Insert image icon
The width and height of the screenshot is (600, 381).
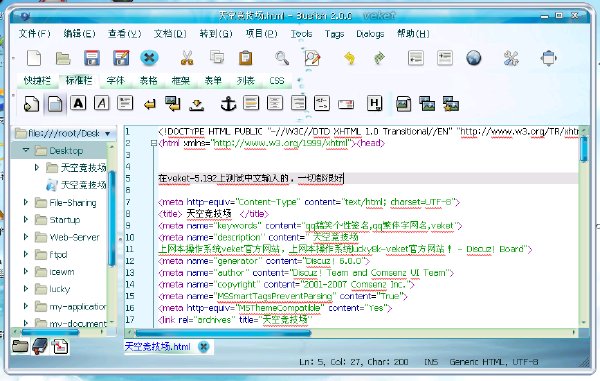(x=404, y=104)
